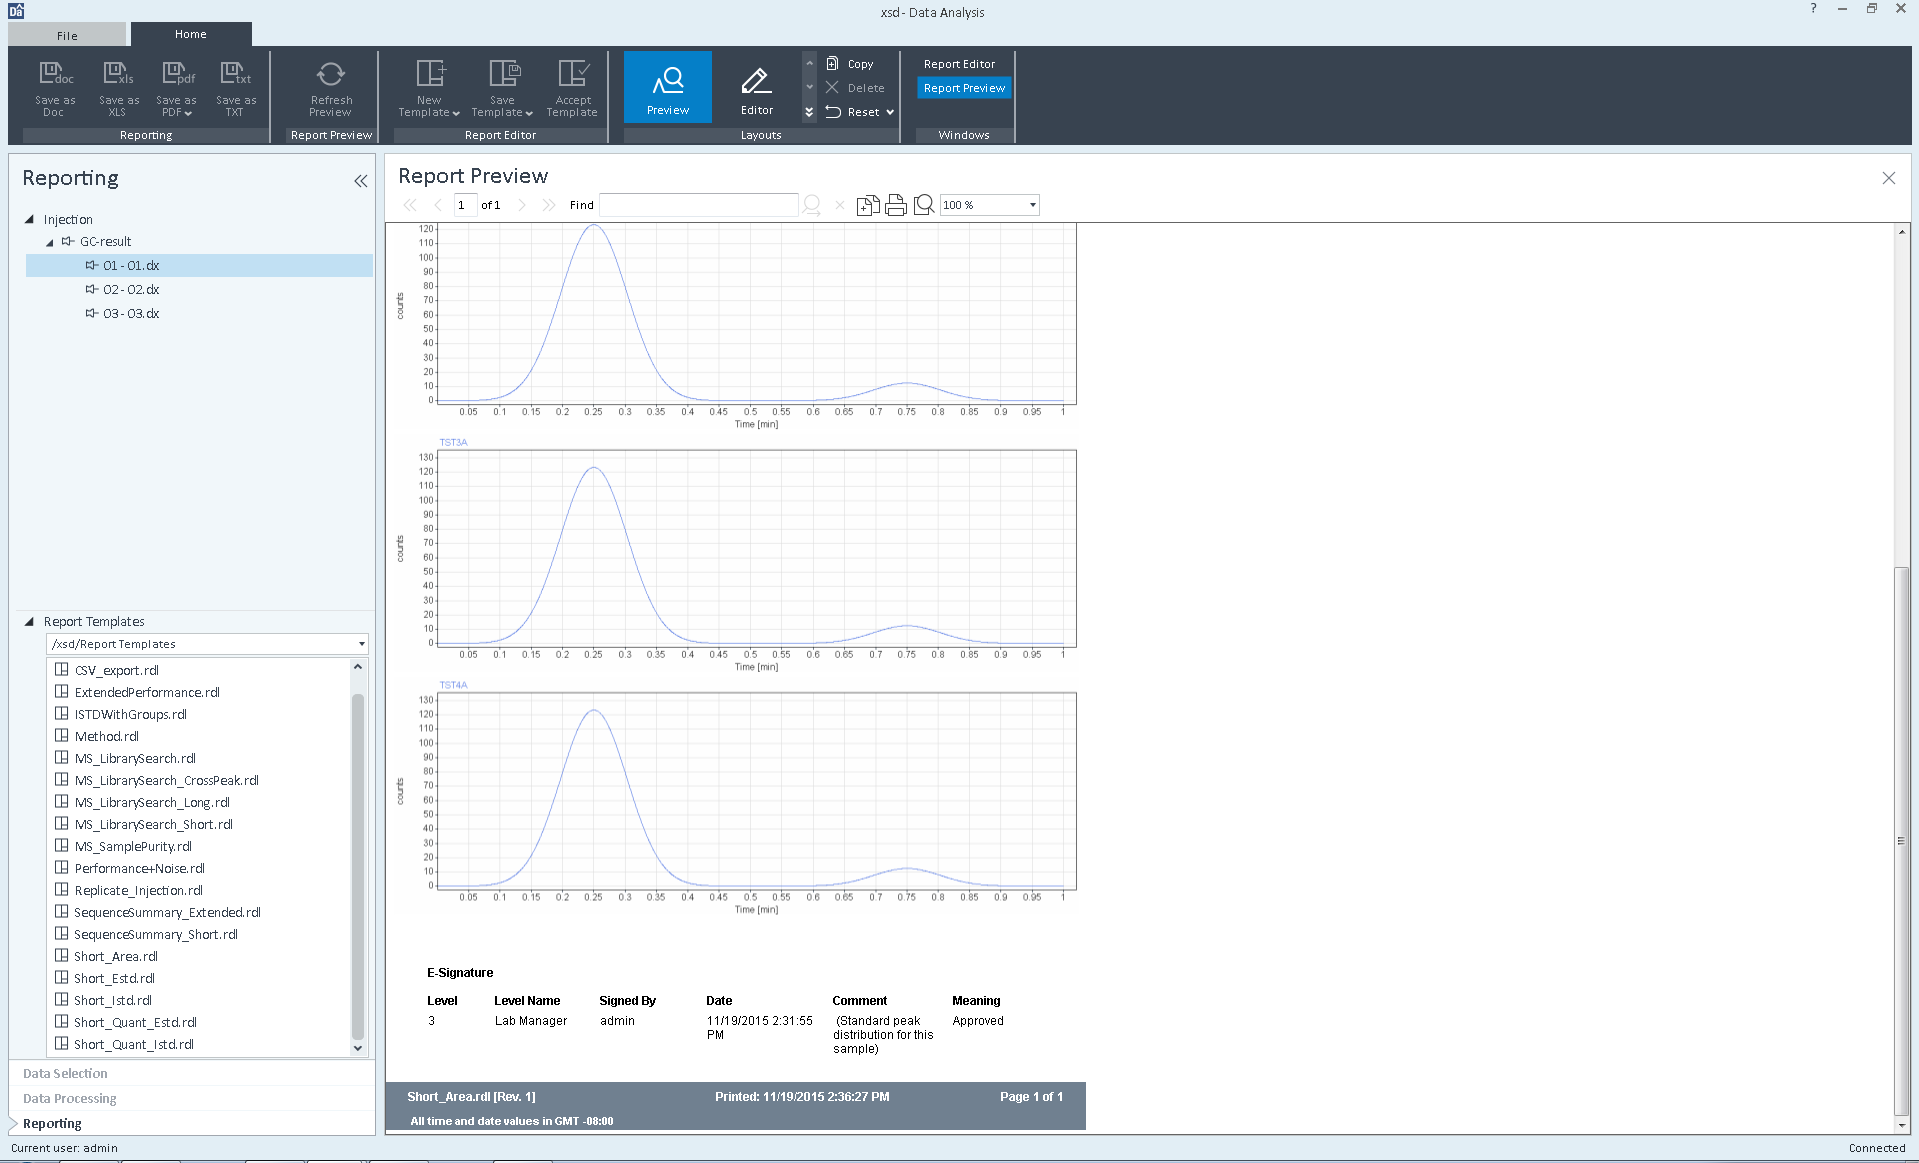Click the Find text field
Viewport: 1919px width, 1163px height.
click(698, 205)
